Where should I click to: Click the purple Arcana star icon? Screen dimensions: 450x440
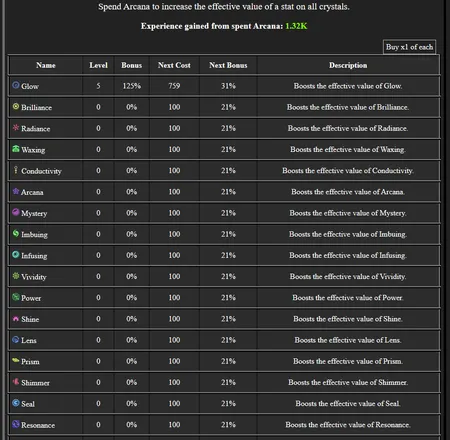(x=16, y=191)
